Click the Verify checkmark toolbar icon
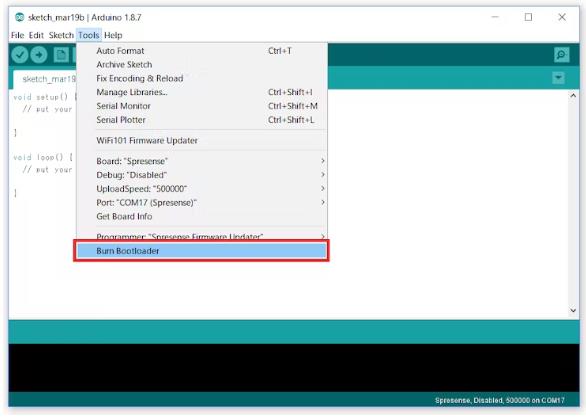586x417 pixels. click(x=20, y=55)
